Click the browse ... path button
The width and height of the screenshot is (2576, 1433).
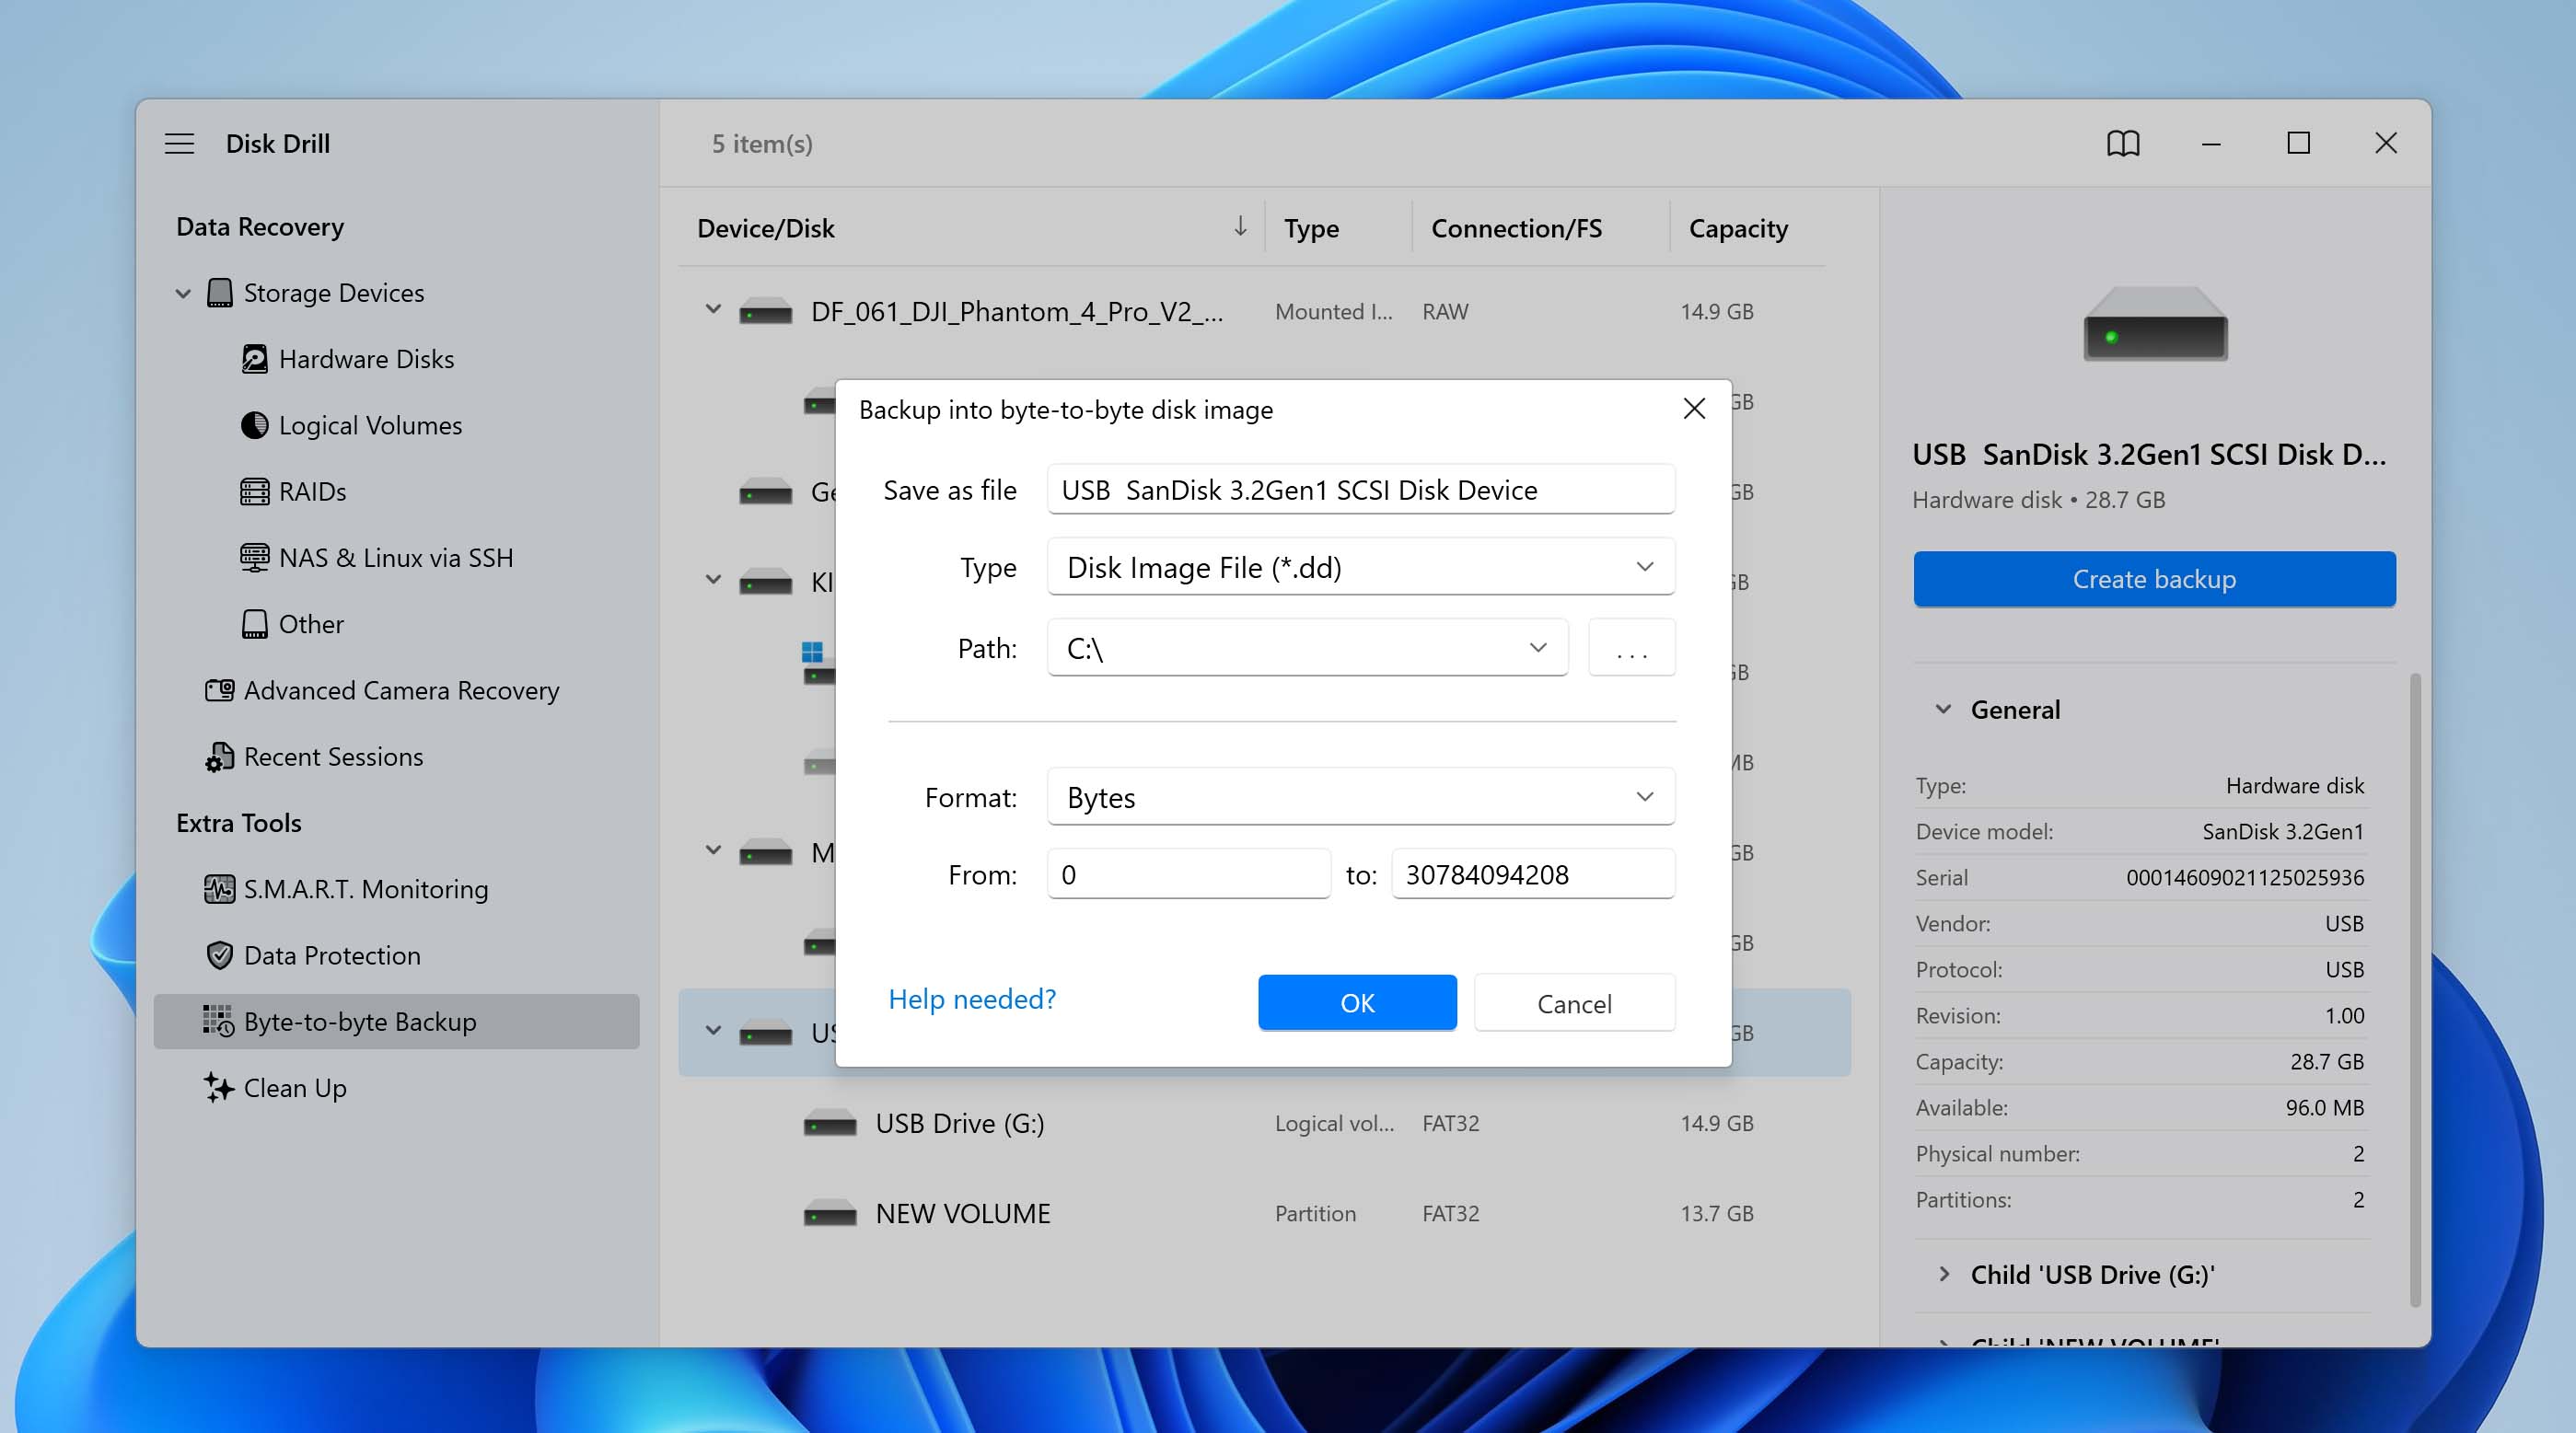[1631, 648]
